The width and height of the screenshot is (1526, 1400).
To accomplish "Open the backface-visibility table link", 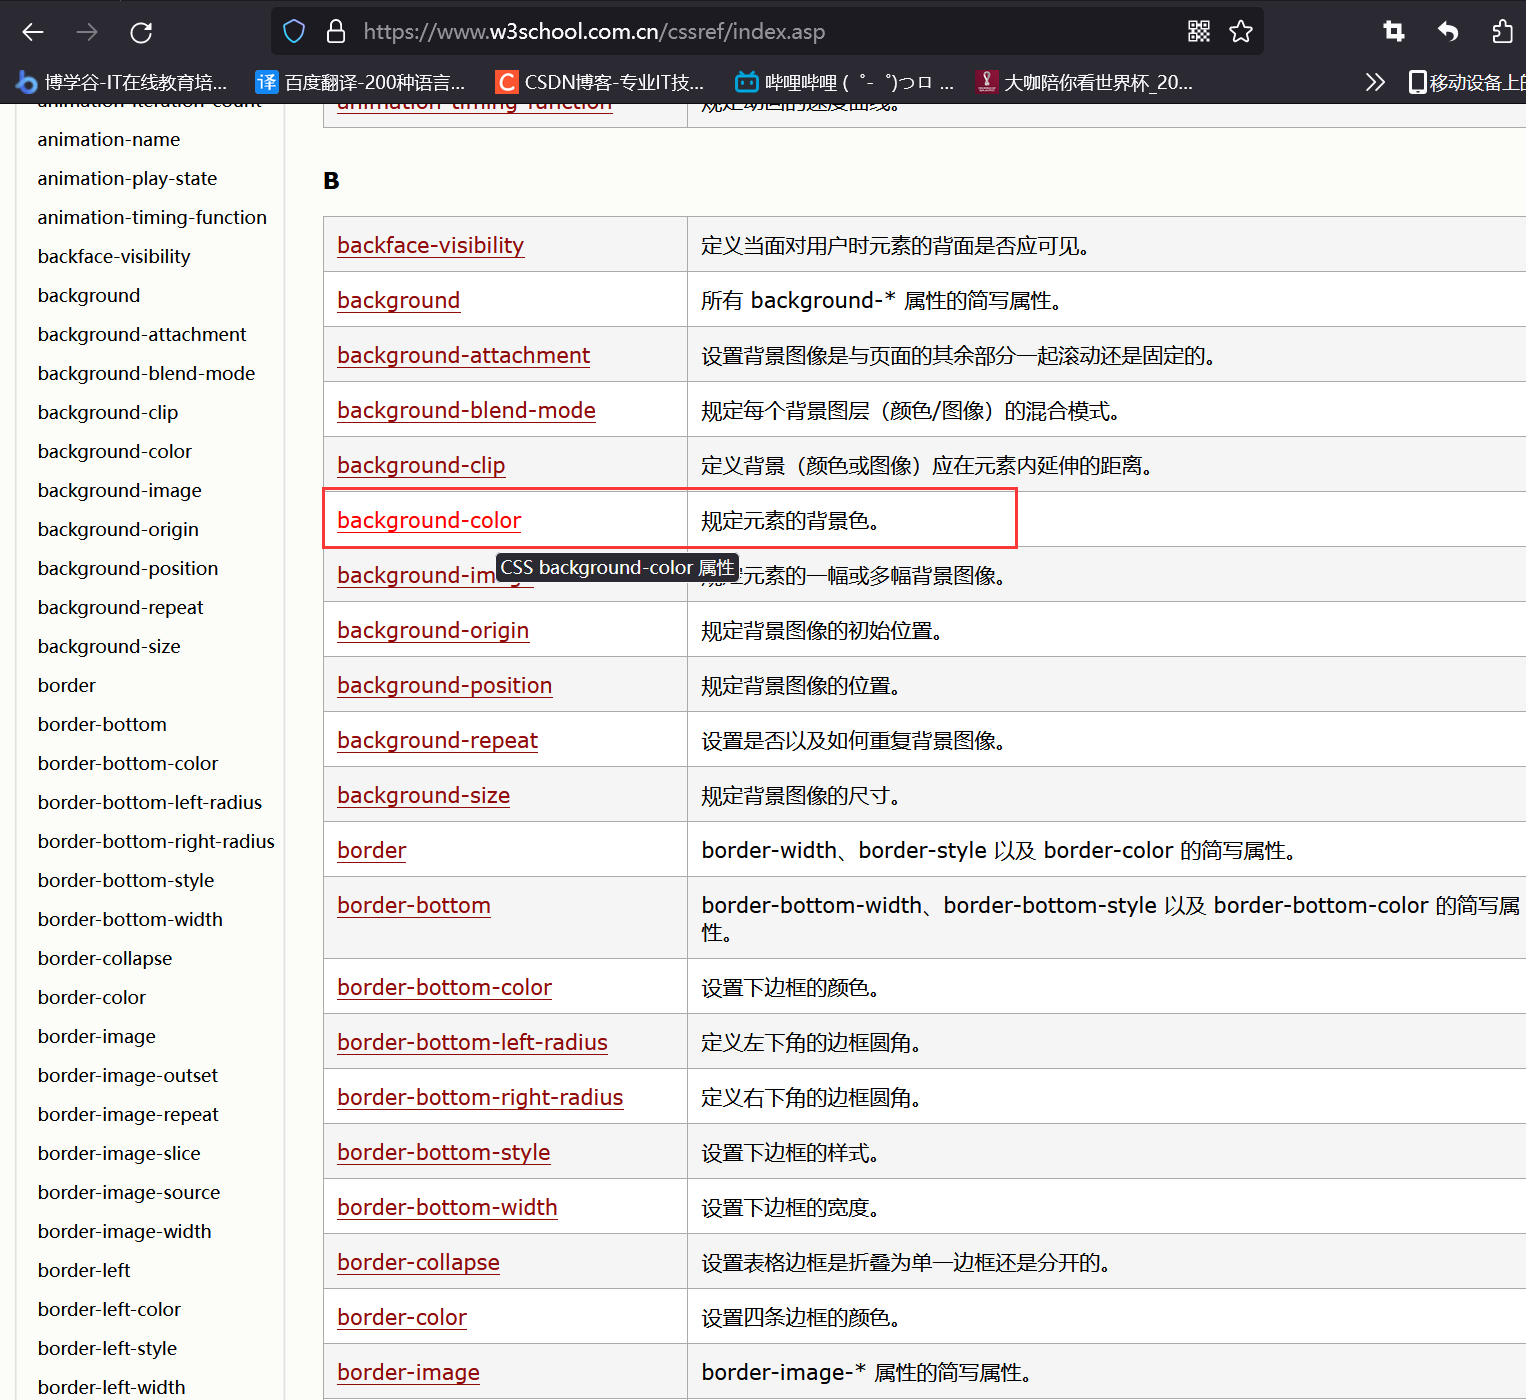I will (x=430, y=245).
